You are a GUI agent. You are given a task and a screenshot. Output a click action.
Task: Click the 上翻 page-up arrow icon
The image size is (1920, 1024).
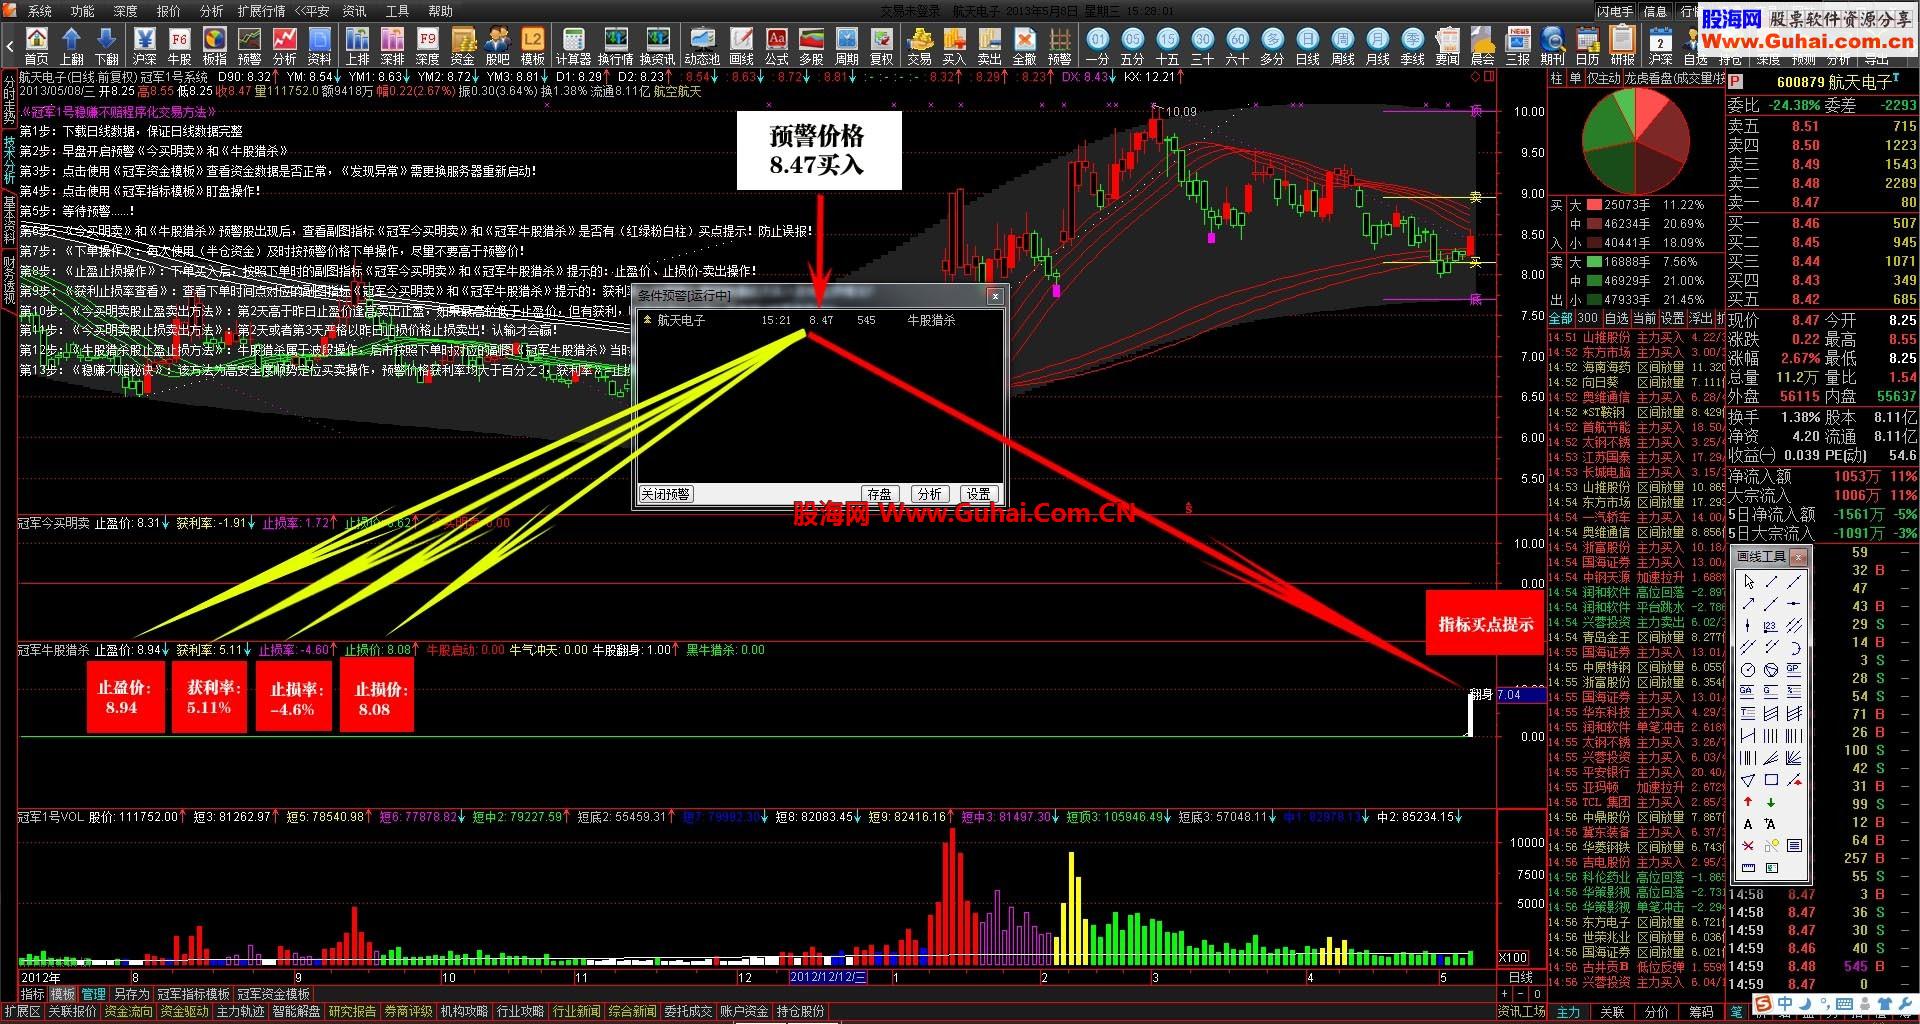coord(72,45)
